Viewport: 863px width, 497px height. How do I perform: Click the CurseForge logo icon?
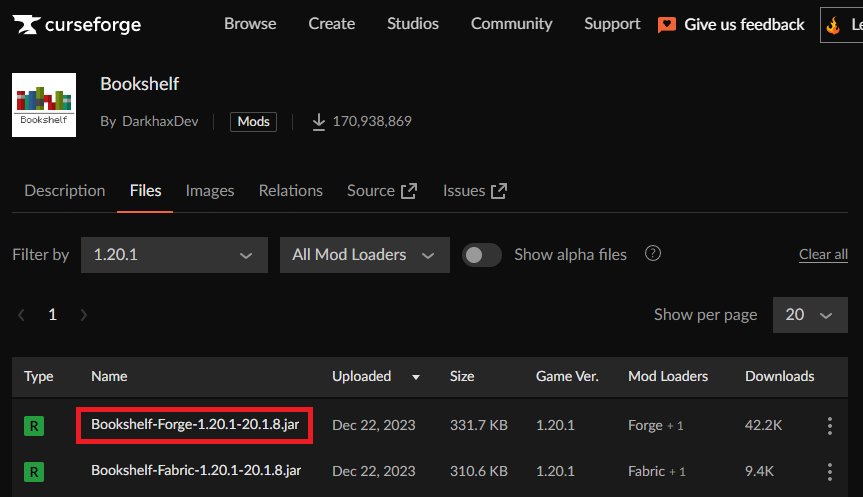pos(26,24)
